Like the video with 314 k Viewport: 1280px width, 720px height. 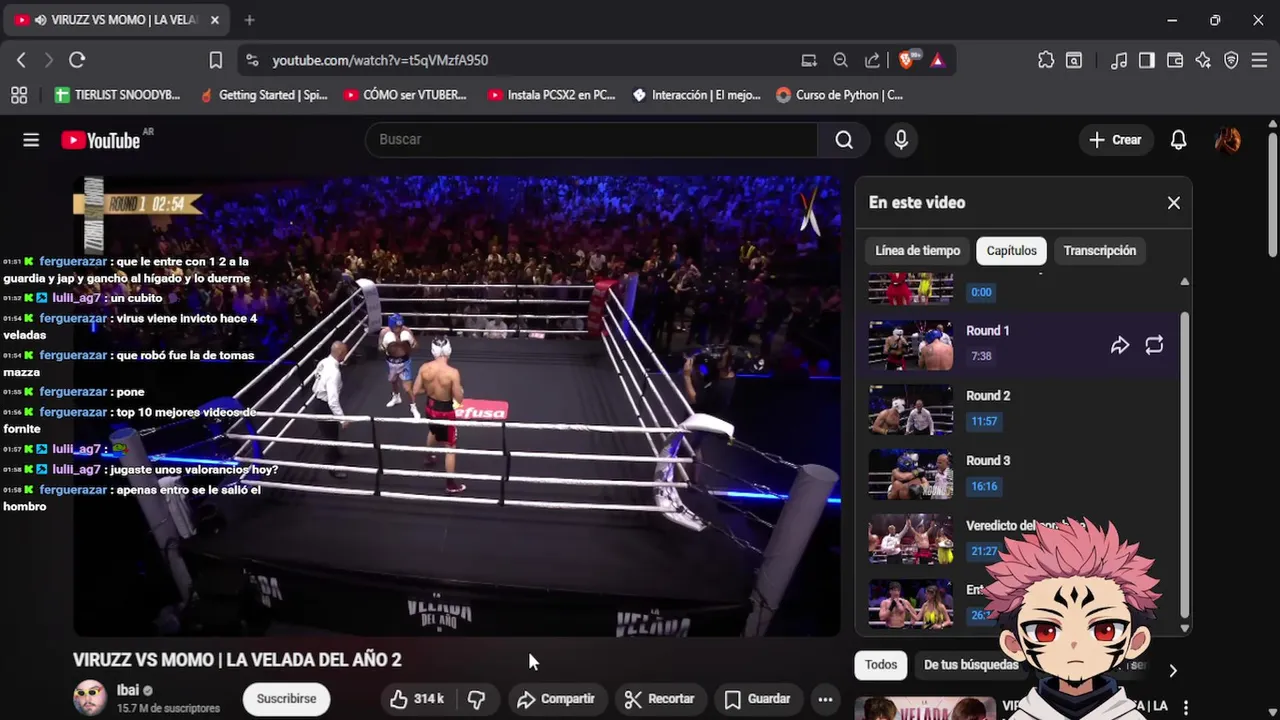[x=416, y=699]
